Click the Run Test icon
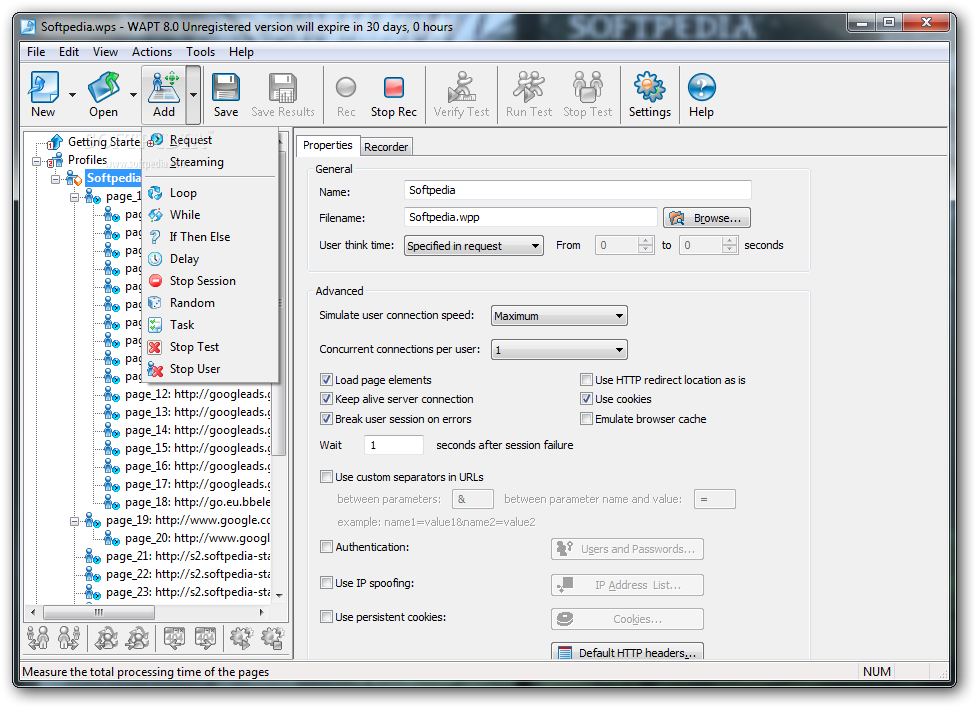The height and width of the screenshot is (708, 977). (528, 95)
